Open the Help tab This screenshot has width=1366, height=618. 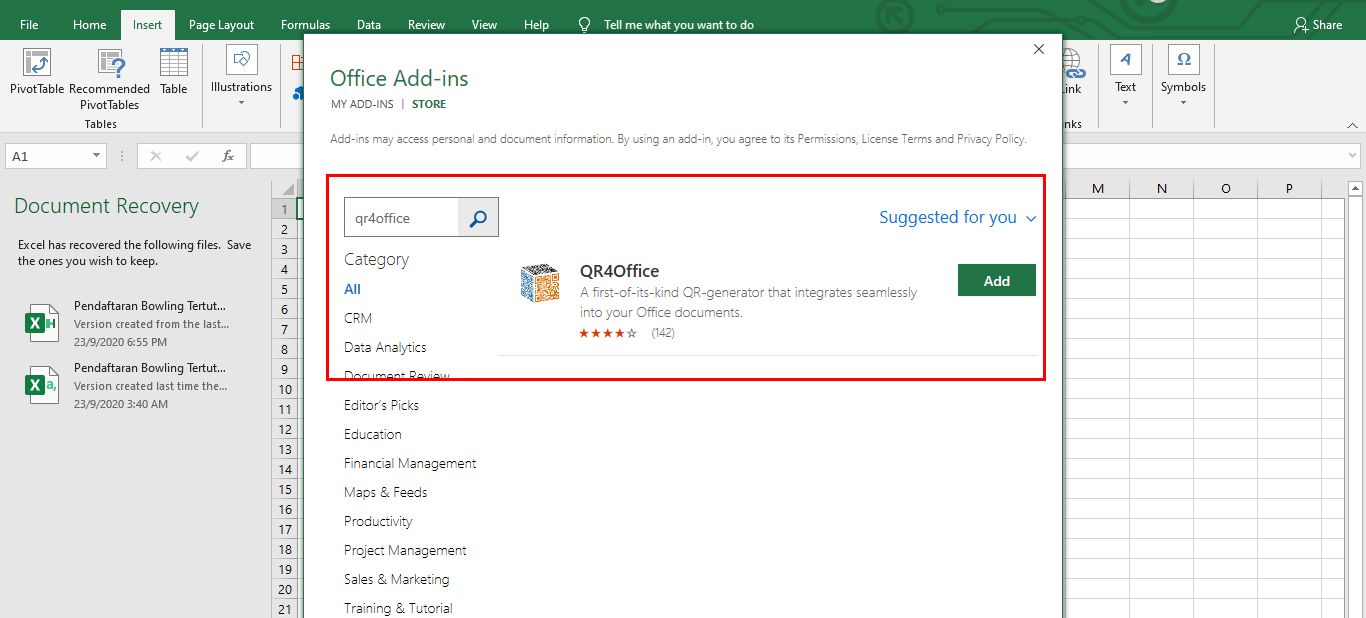536,25
